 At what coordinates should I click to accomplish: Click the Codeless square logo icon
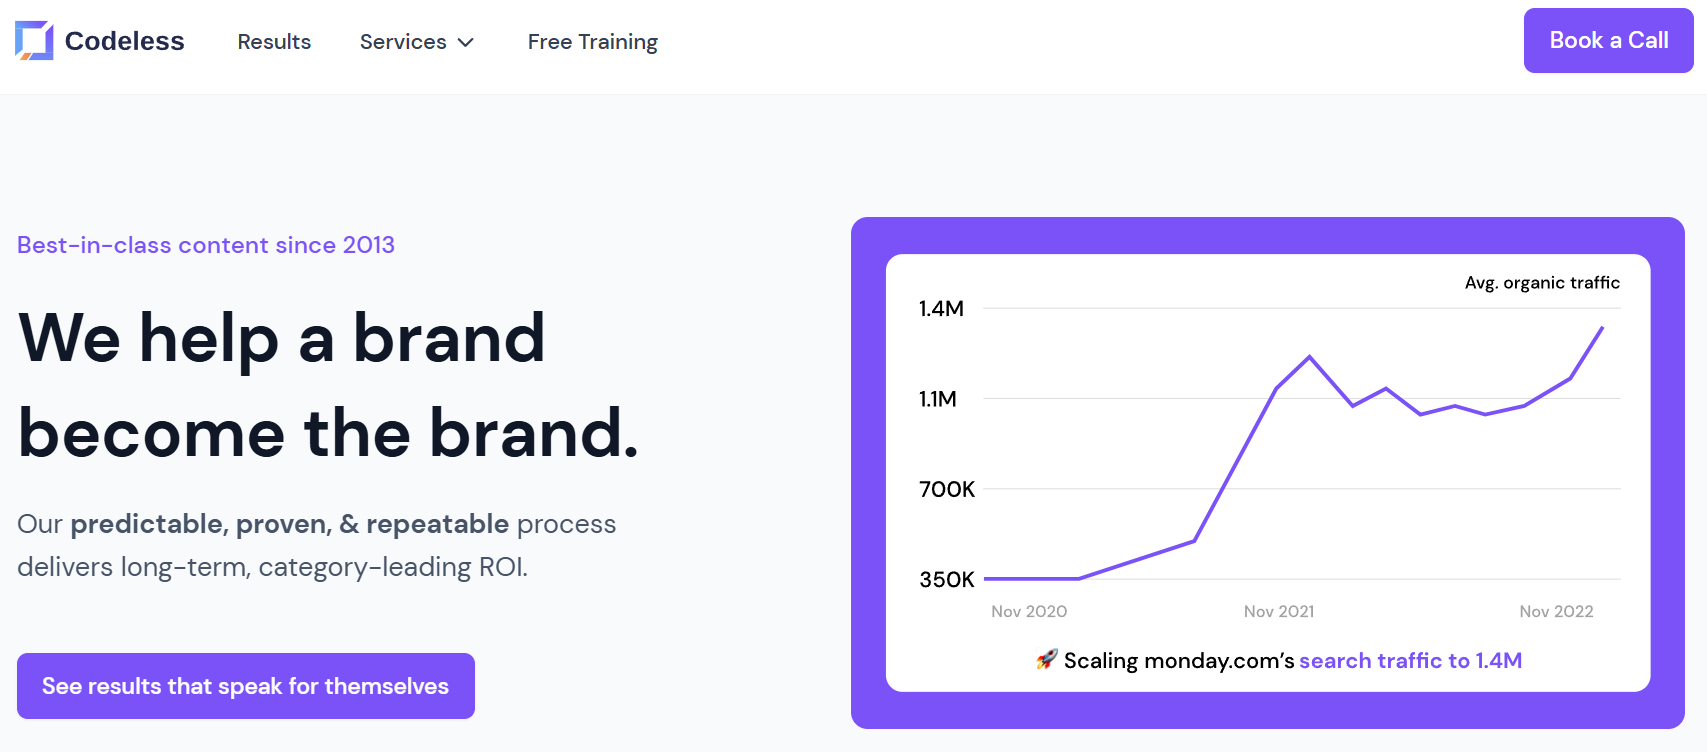[x=34, y=41]
